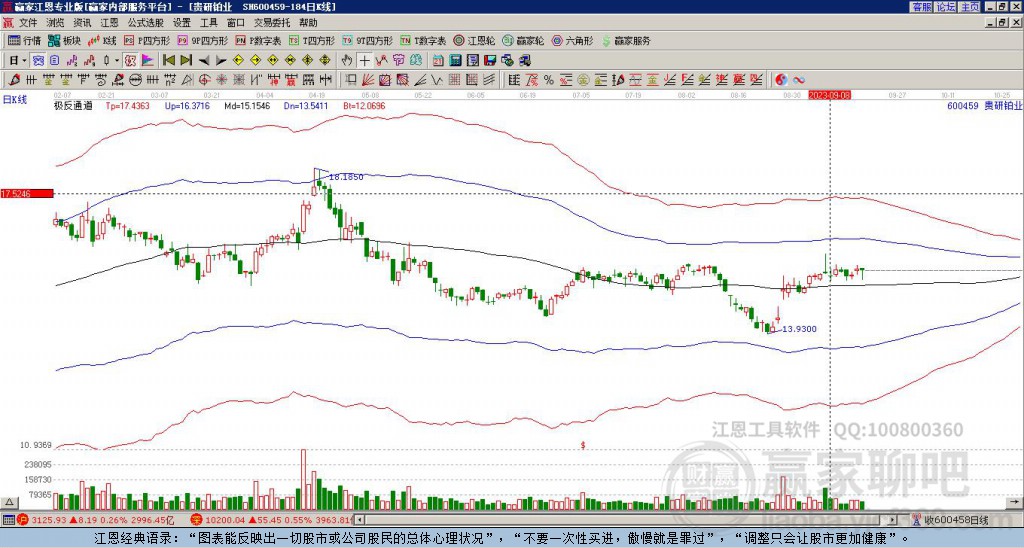Jump to first bar icon

pos(169,61)
